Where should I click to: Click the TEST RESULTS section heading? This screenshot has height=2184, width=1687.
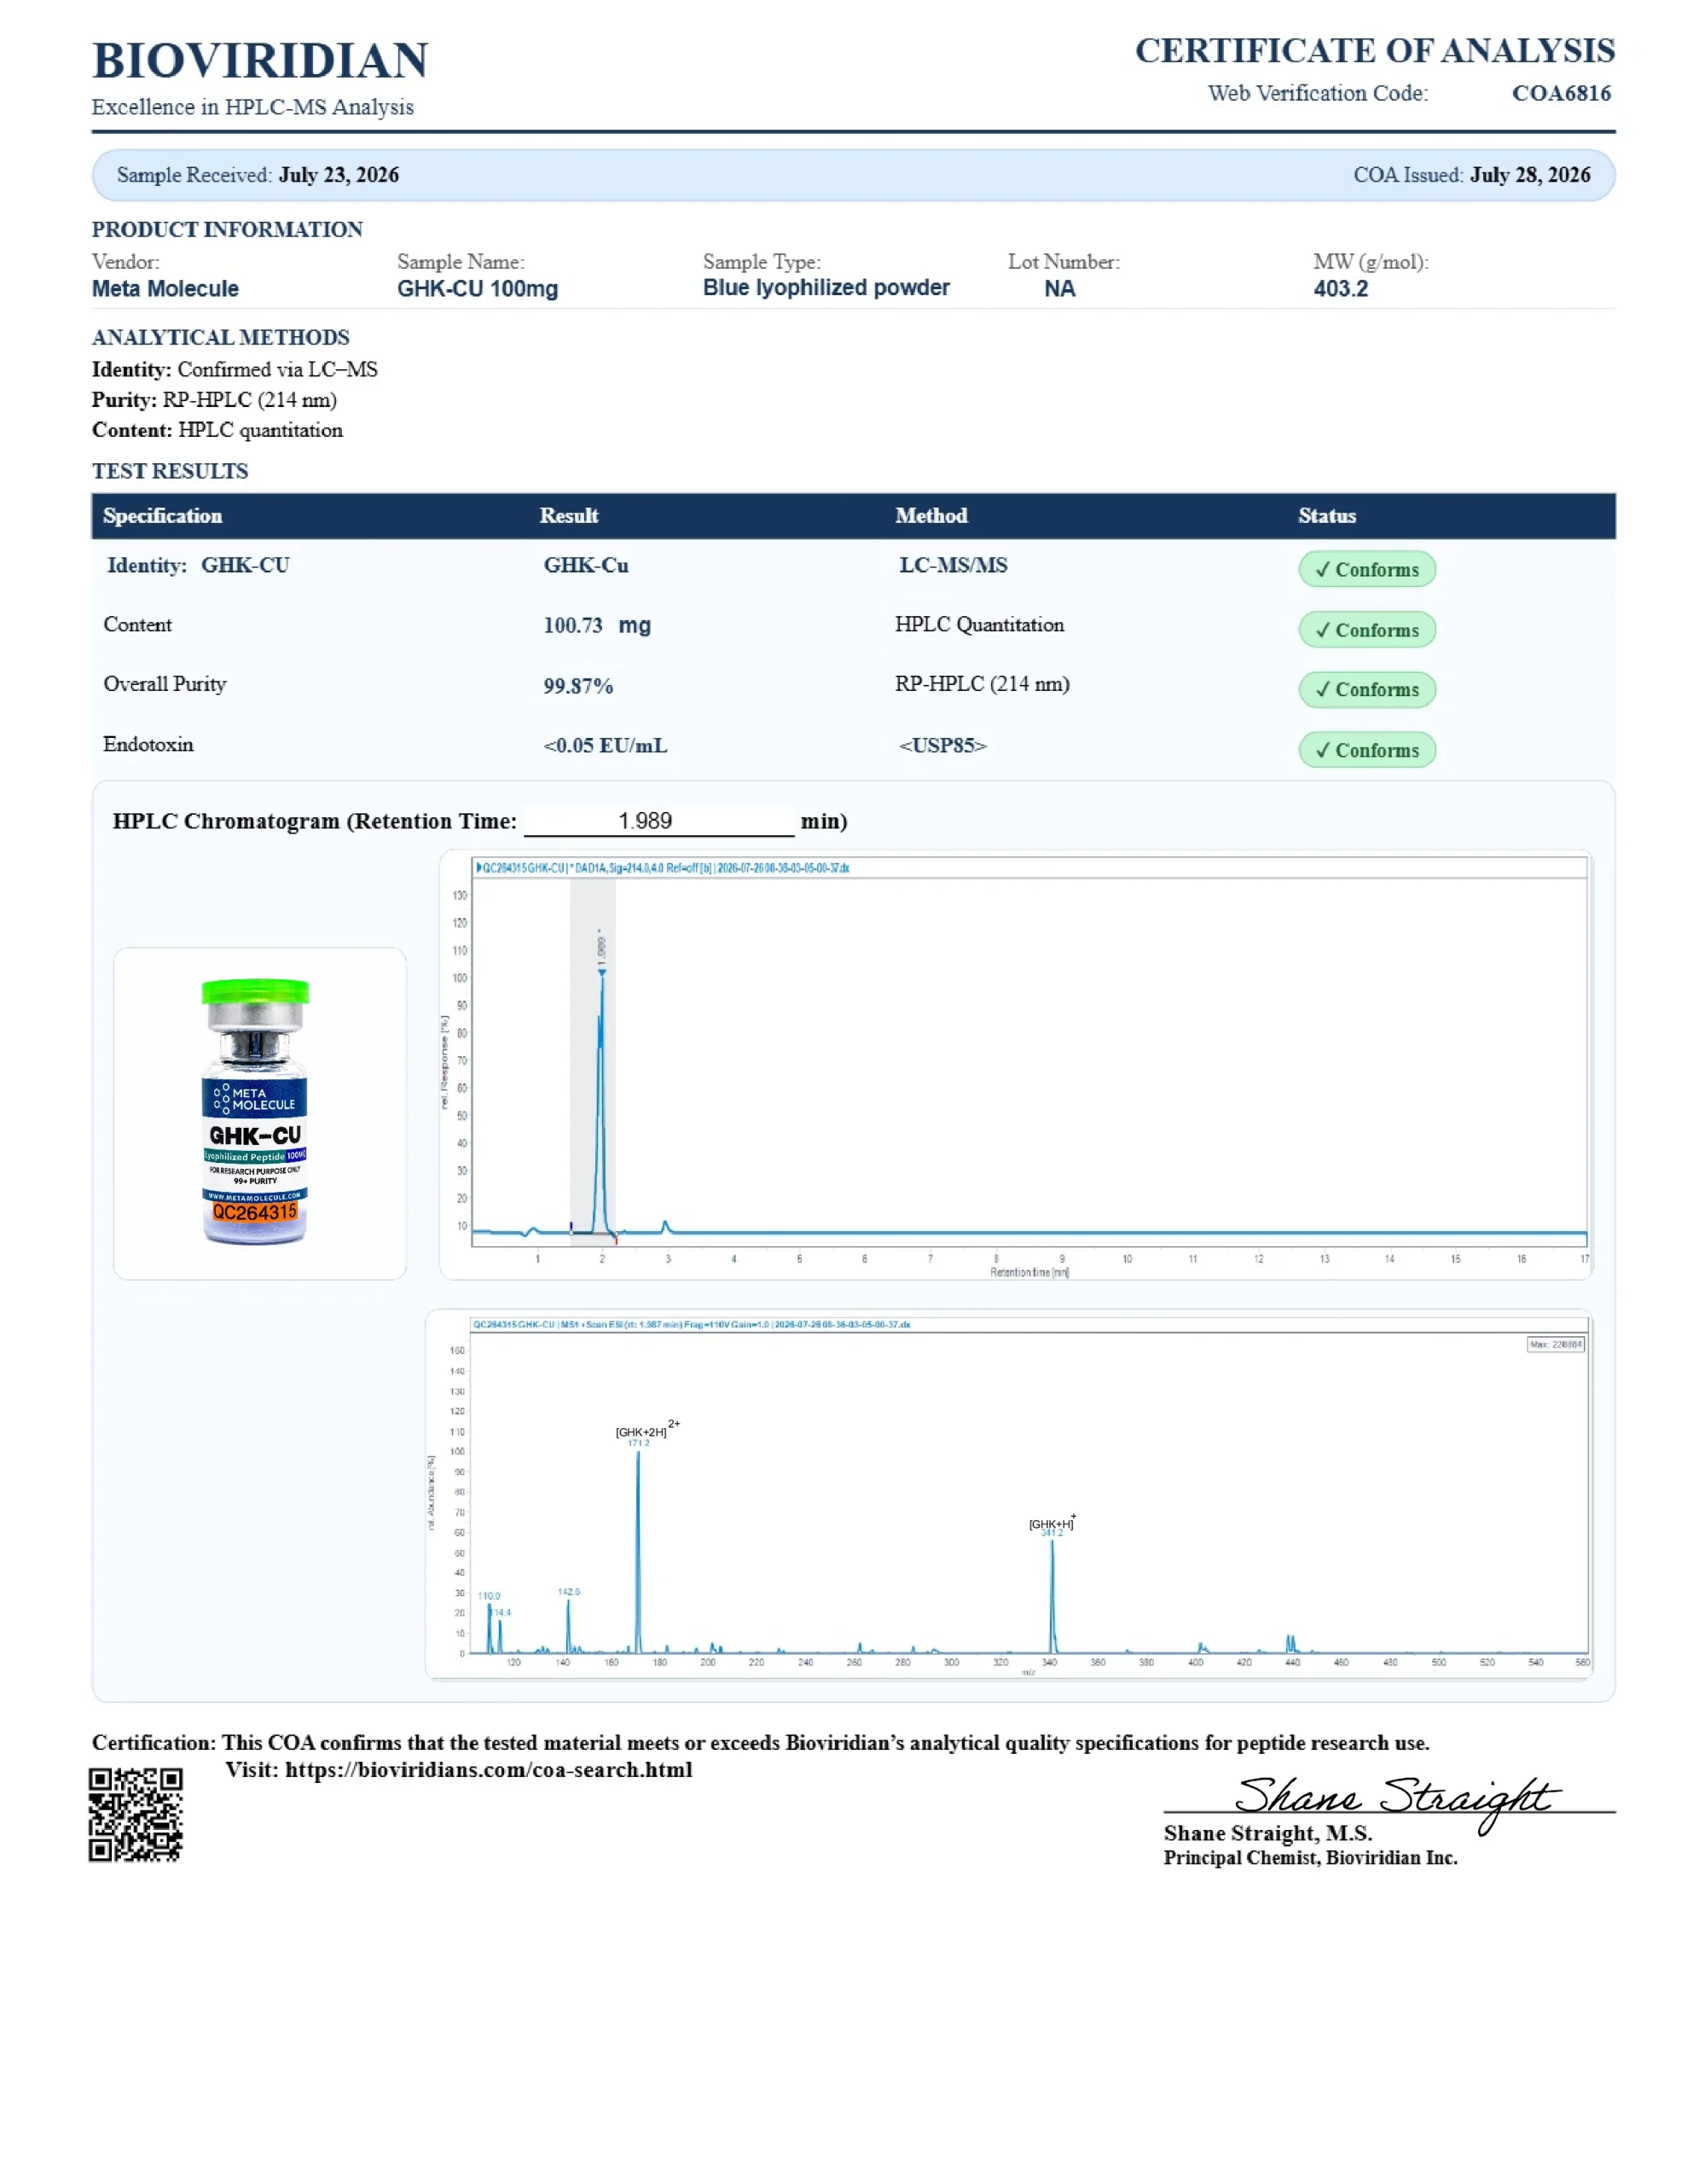[x=170, y=471]
